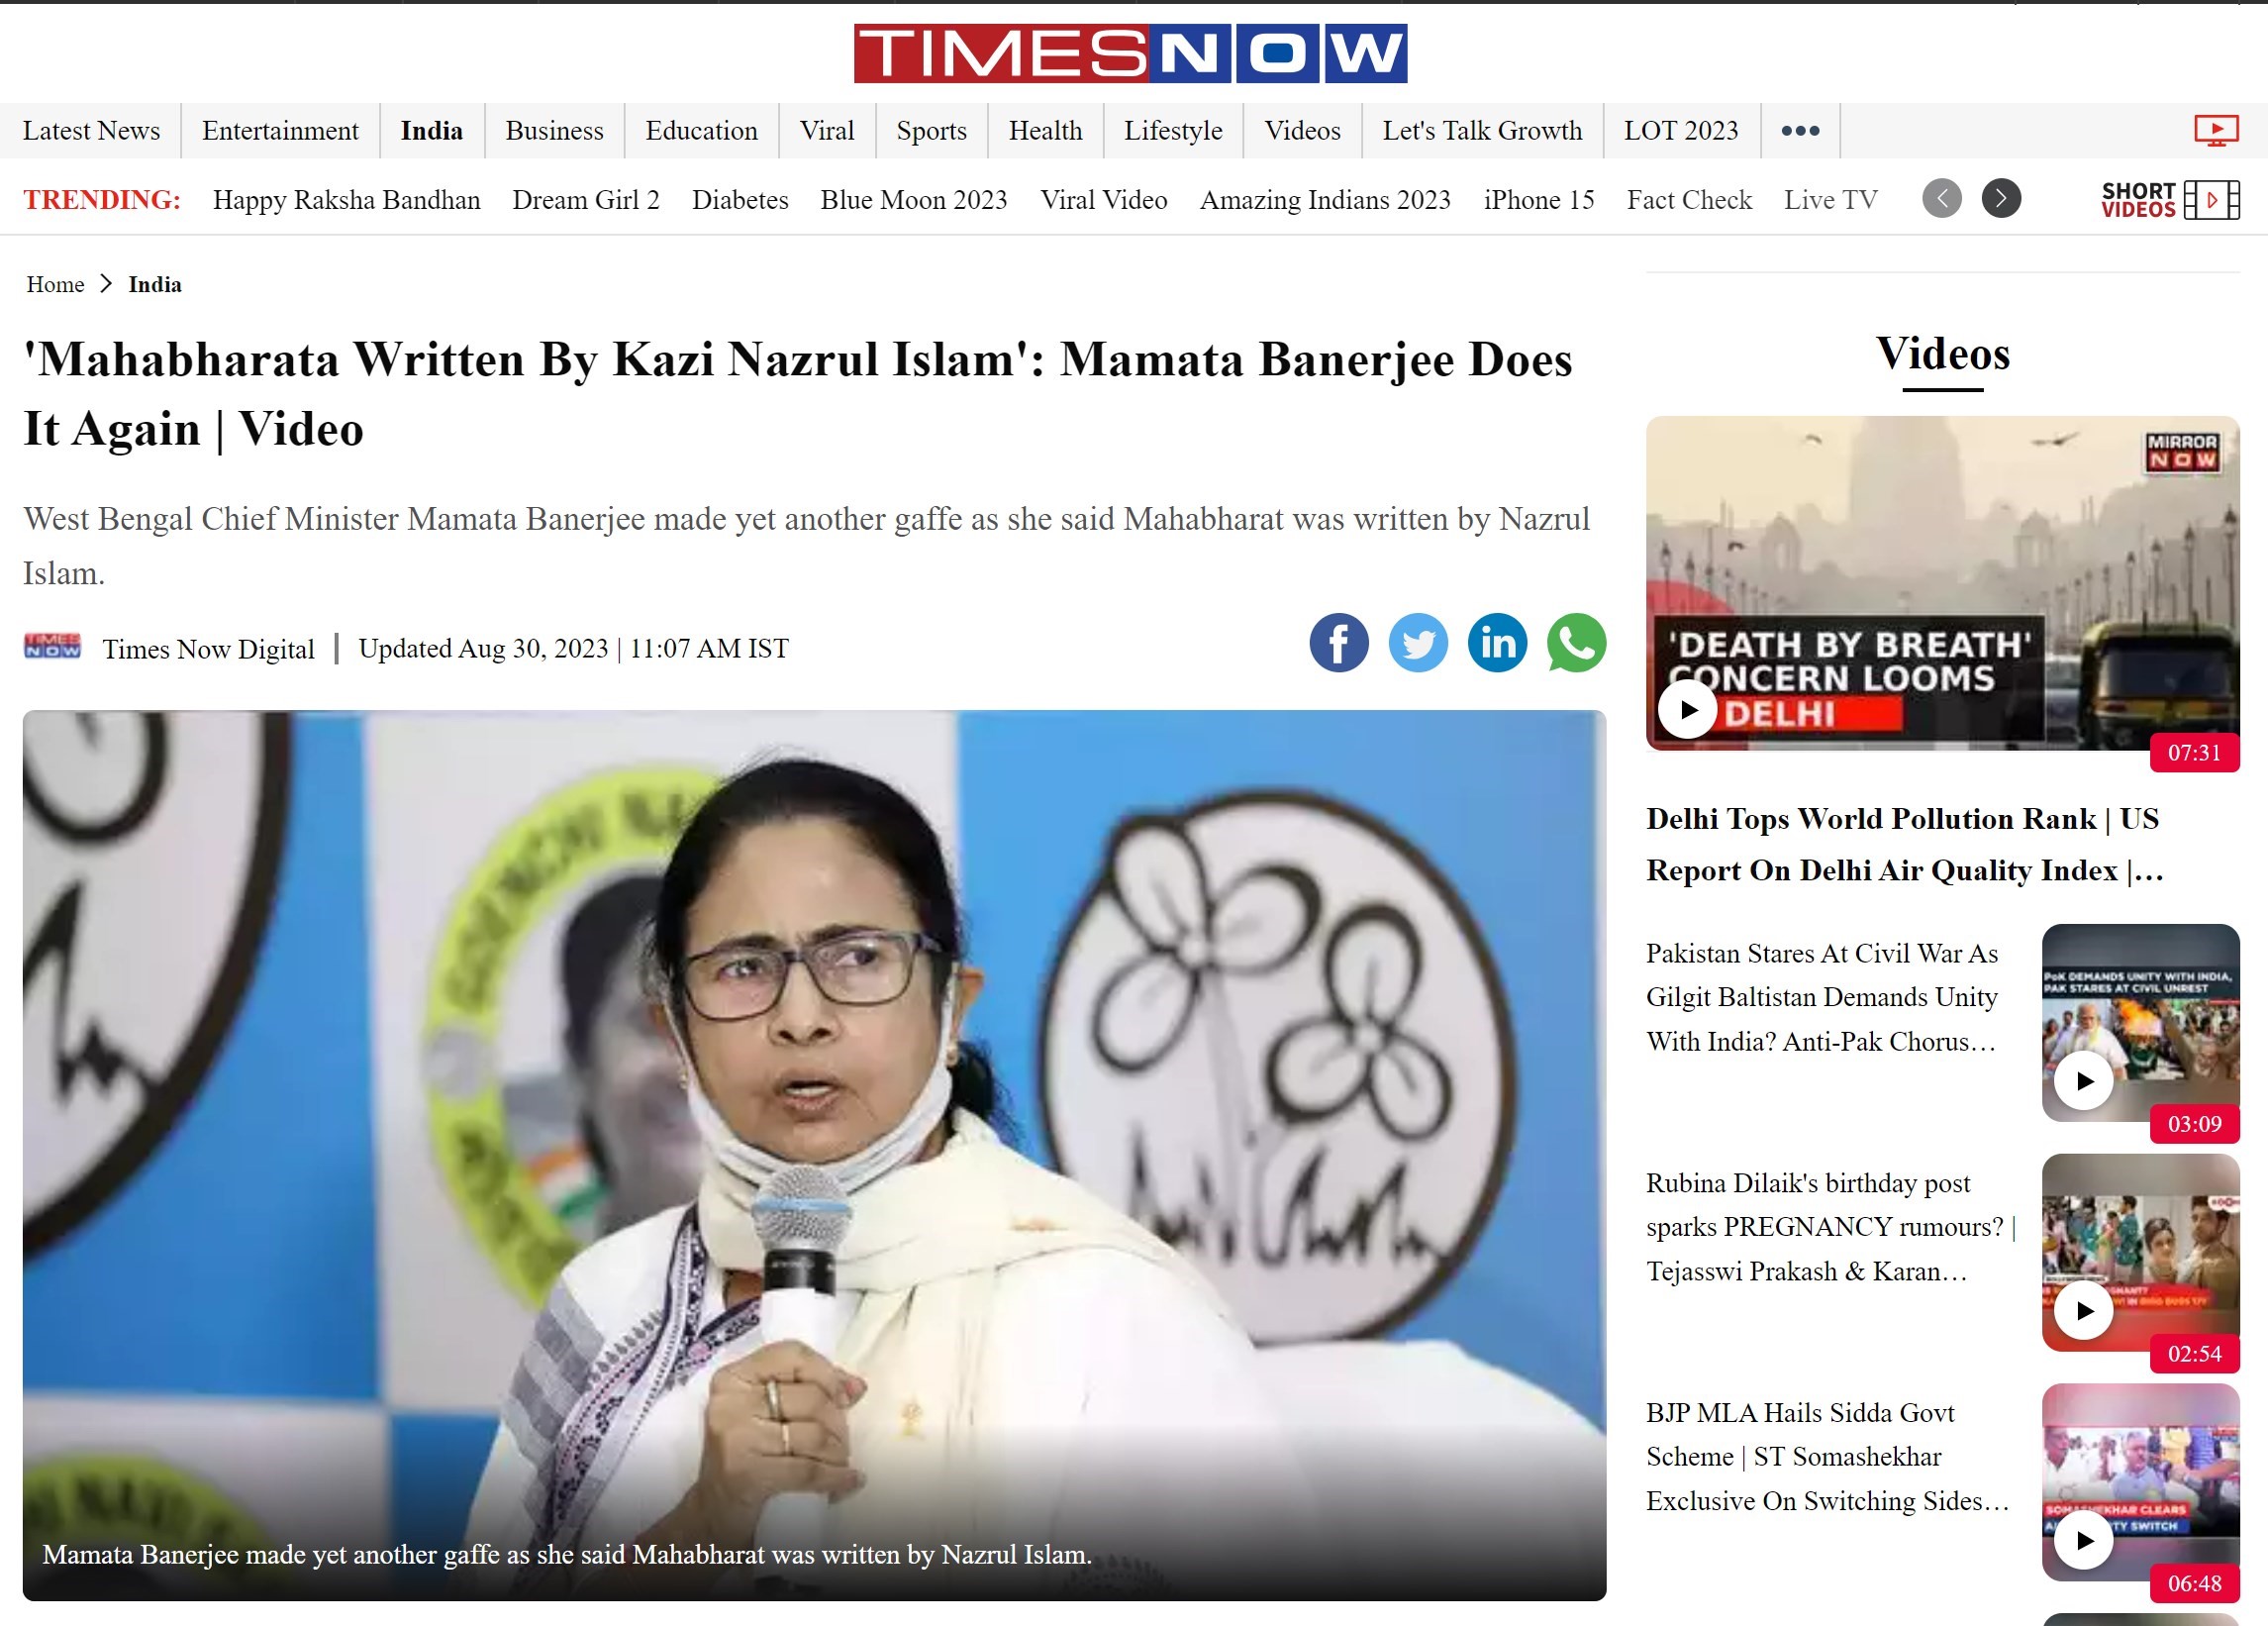Open Mamata Banerjee main article image
Screen dimensions: 2268x1626
coord(814,1155)
